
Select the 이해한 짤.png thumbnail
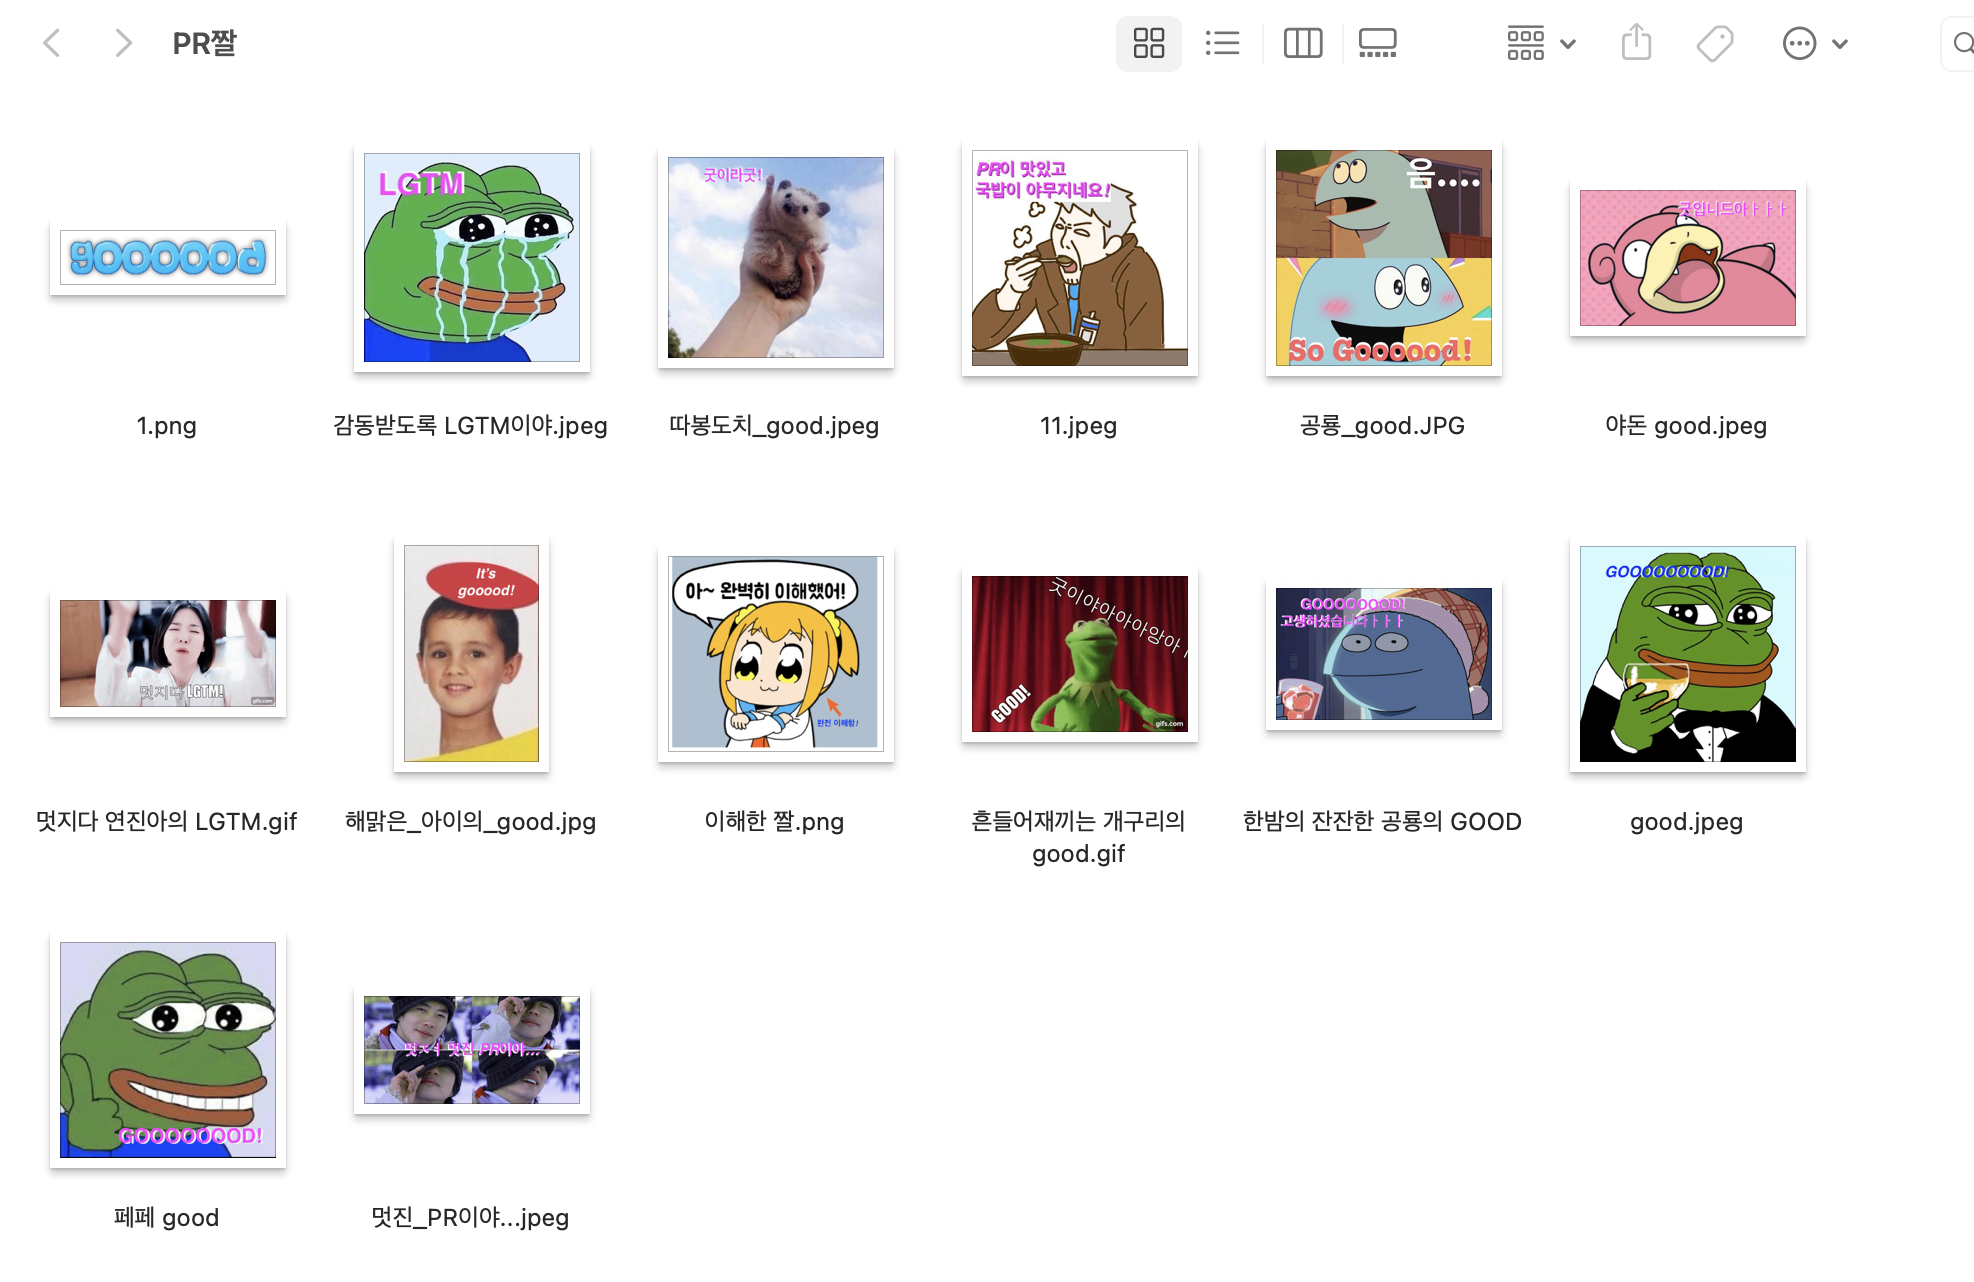pyautogui.click(x=776, y=652)
